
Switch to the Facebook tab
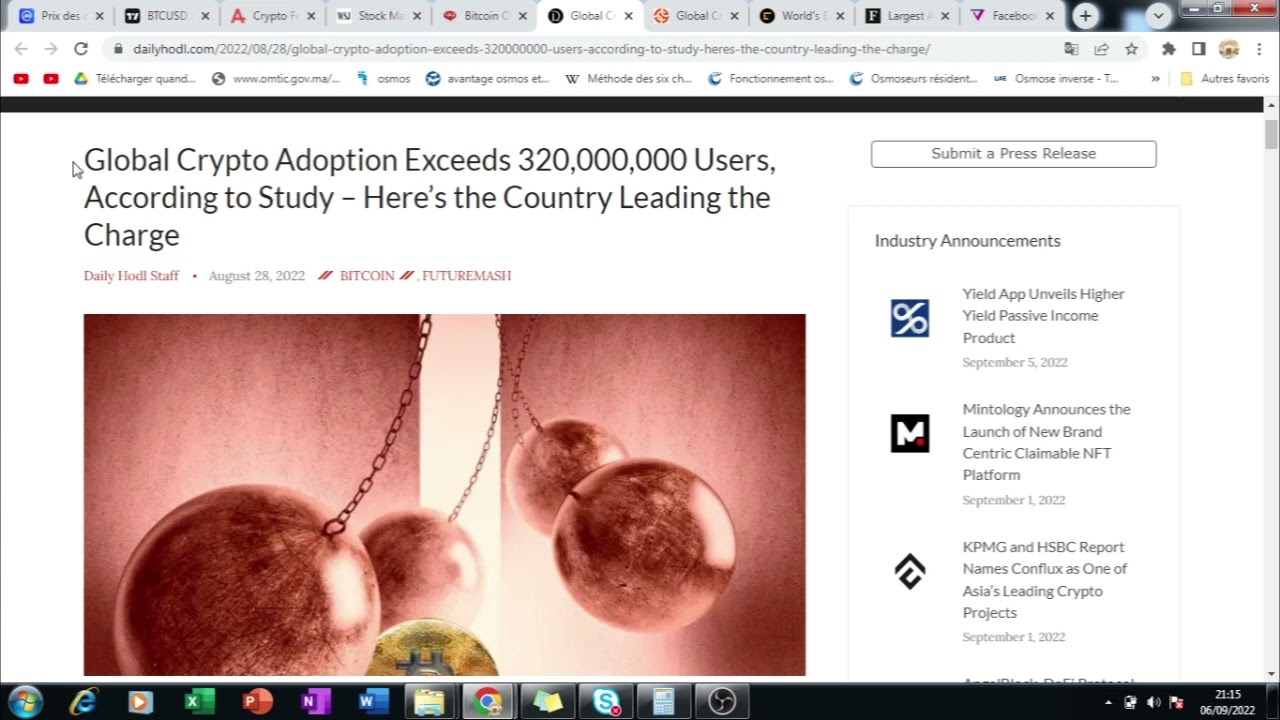(x=1012, y=16)
